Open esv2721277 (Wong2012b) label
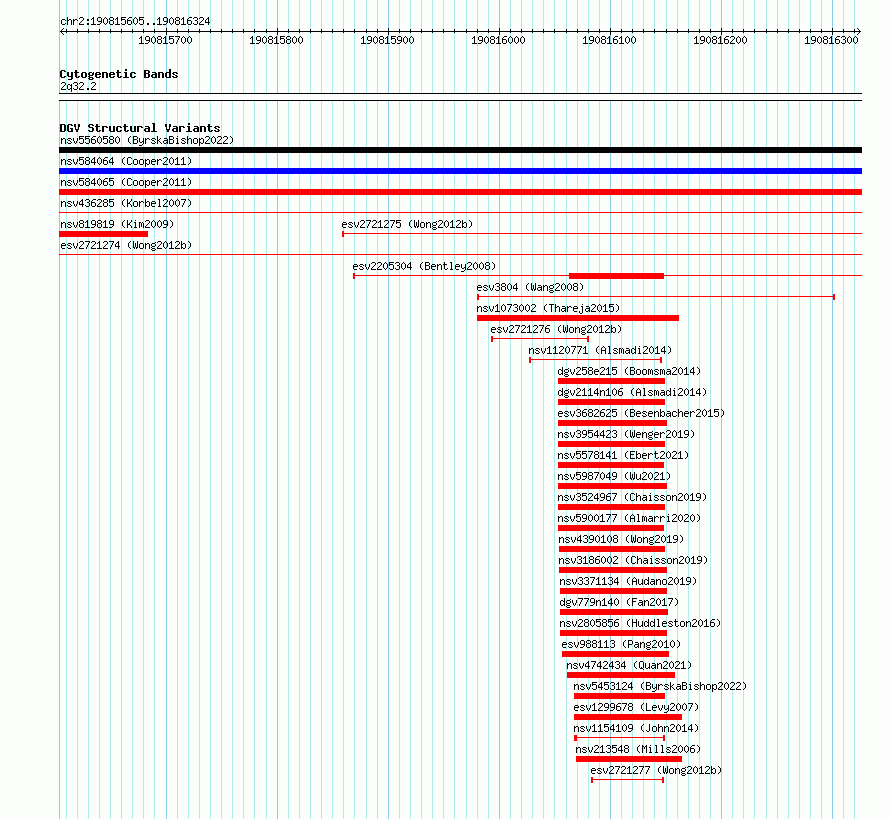The height and width of the screenshot is (819, 890). pos(656,770)
